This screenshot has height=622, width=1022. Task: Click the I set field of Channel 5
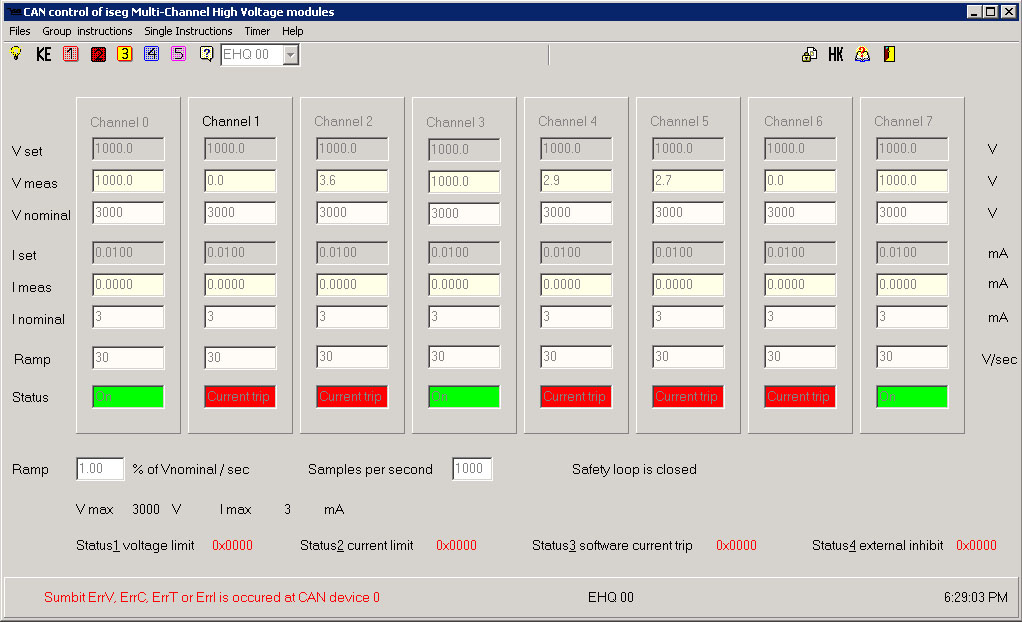click(688, 253)
